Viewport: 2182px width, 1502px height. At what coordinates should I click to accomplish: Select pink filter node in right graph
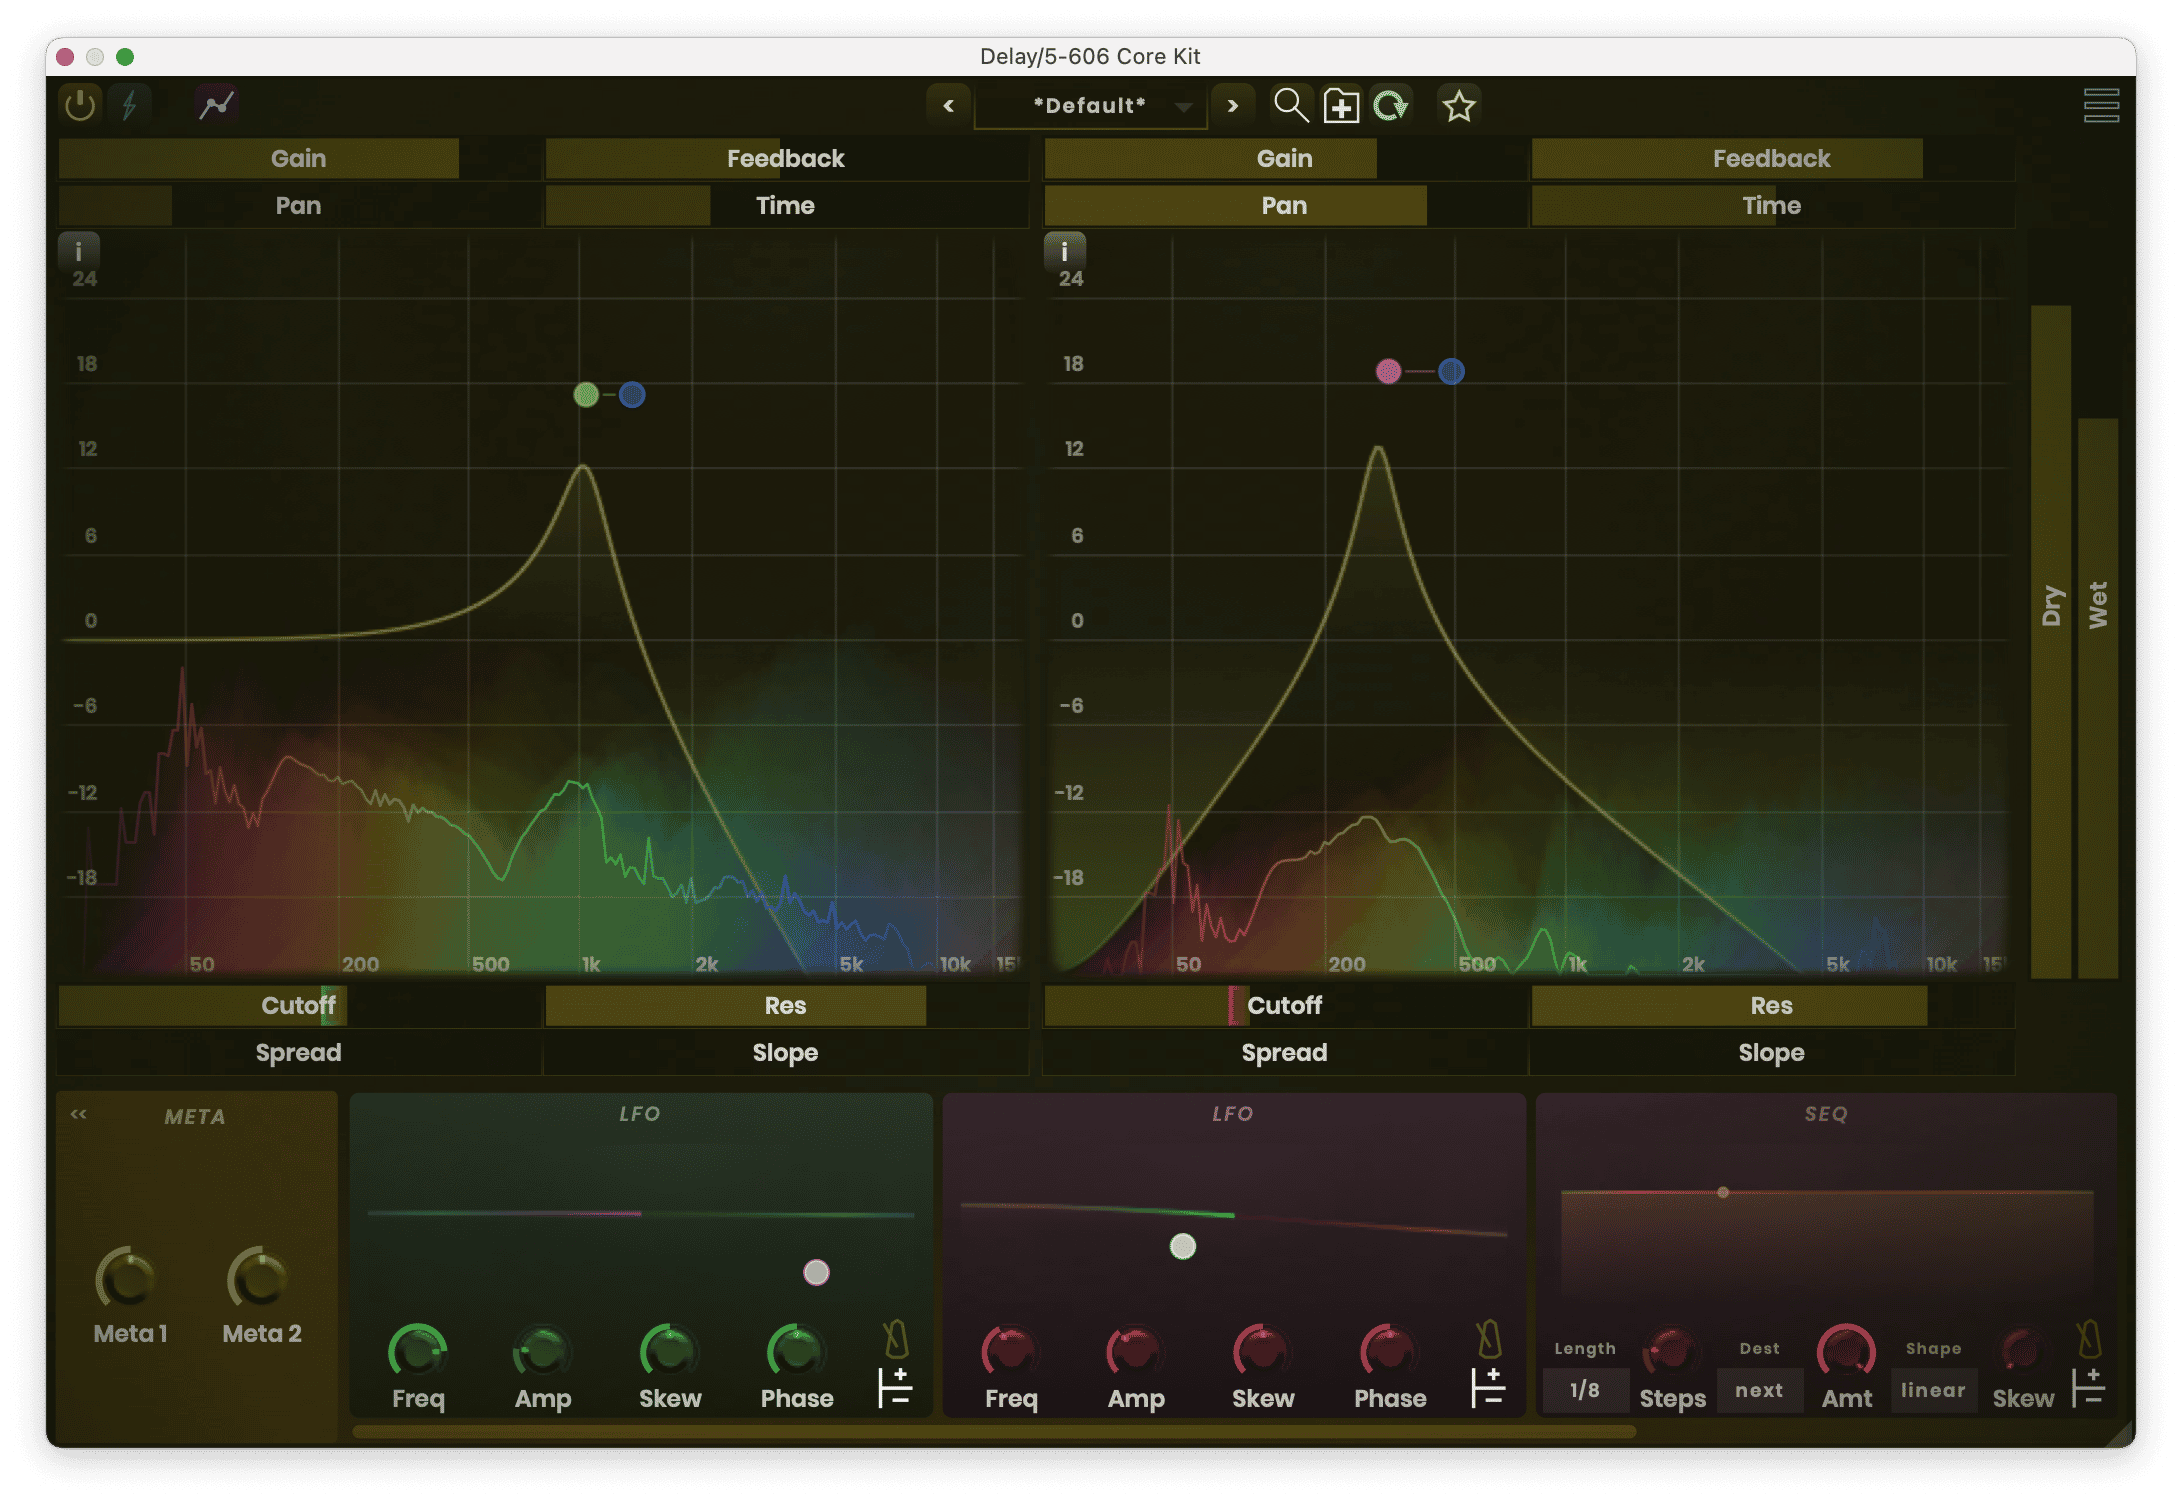tap(1388, 372)
